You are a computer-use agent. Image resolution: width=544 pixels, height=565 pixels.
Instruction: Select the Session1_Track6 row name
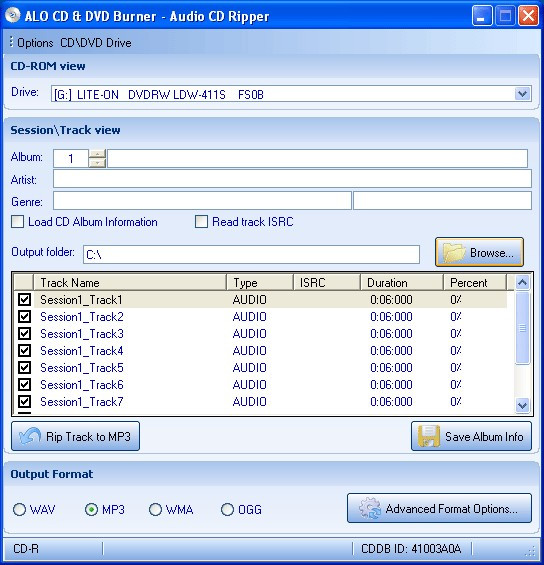pos(82,384)
